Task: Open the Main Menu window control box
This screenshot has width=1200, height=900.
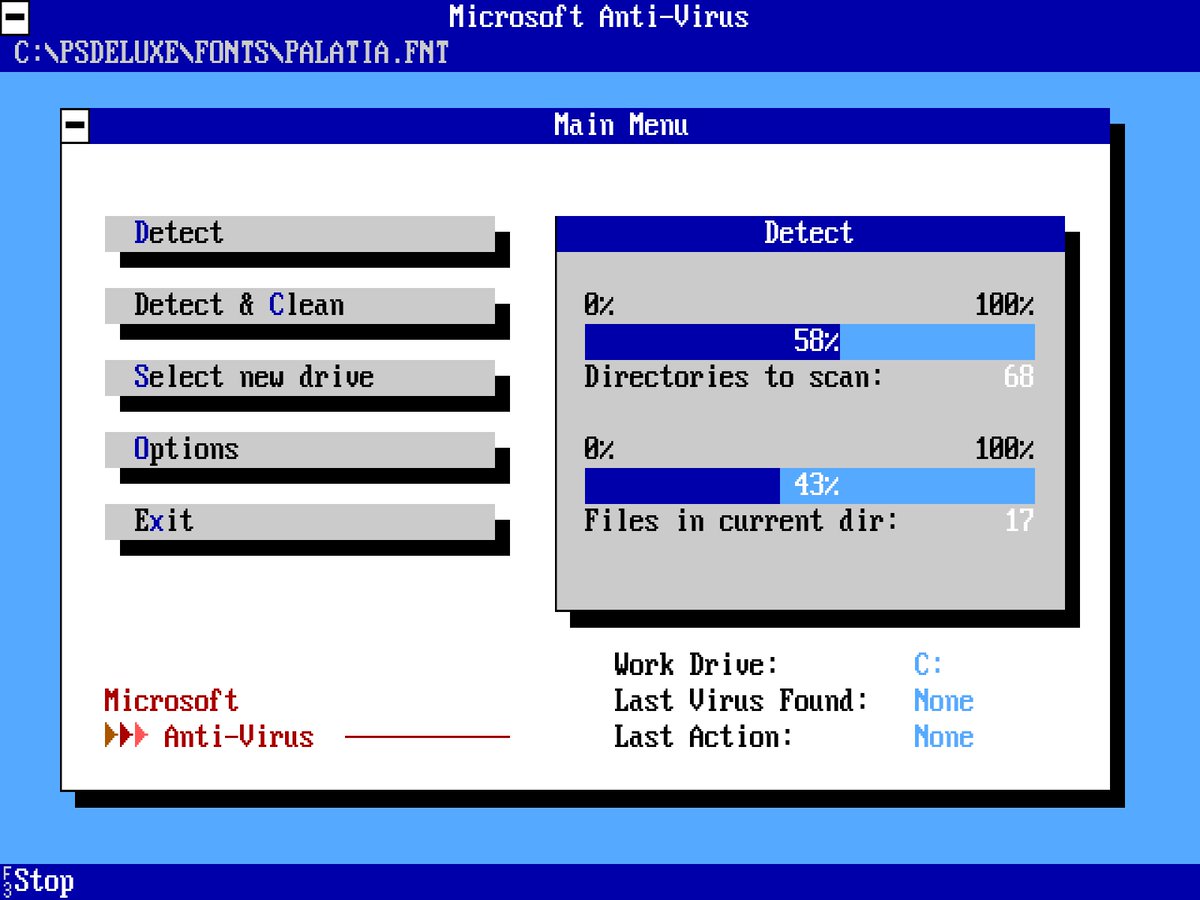Action: [75, 125]
